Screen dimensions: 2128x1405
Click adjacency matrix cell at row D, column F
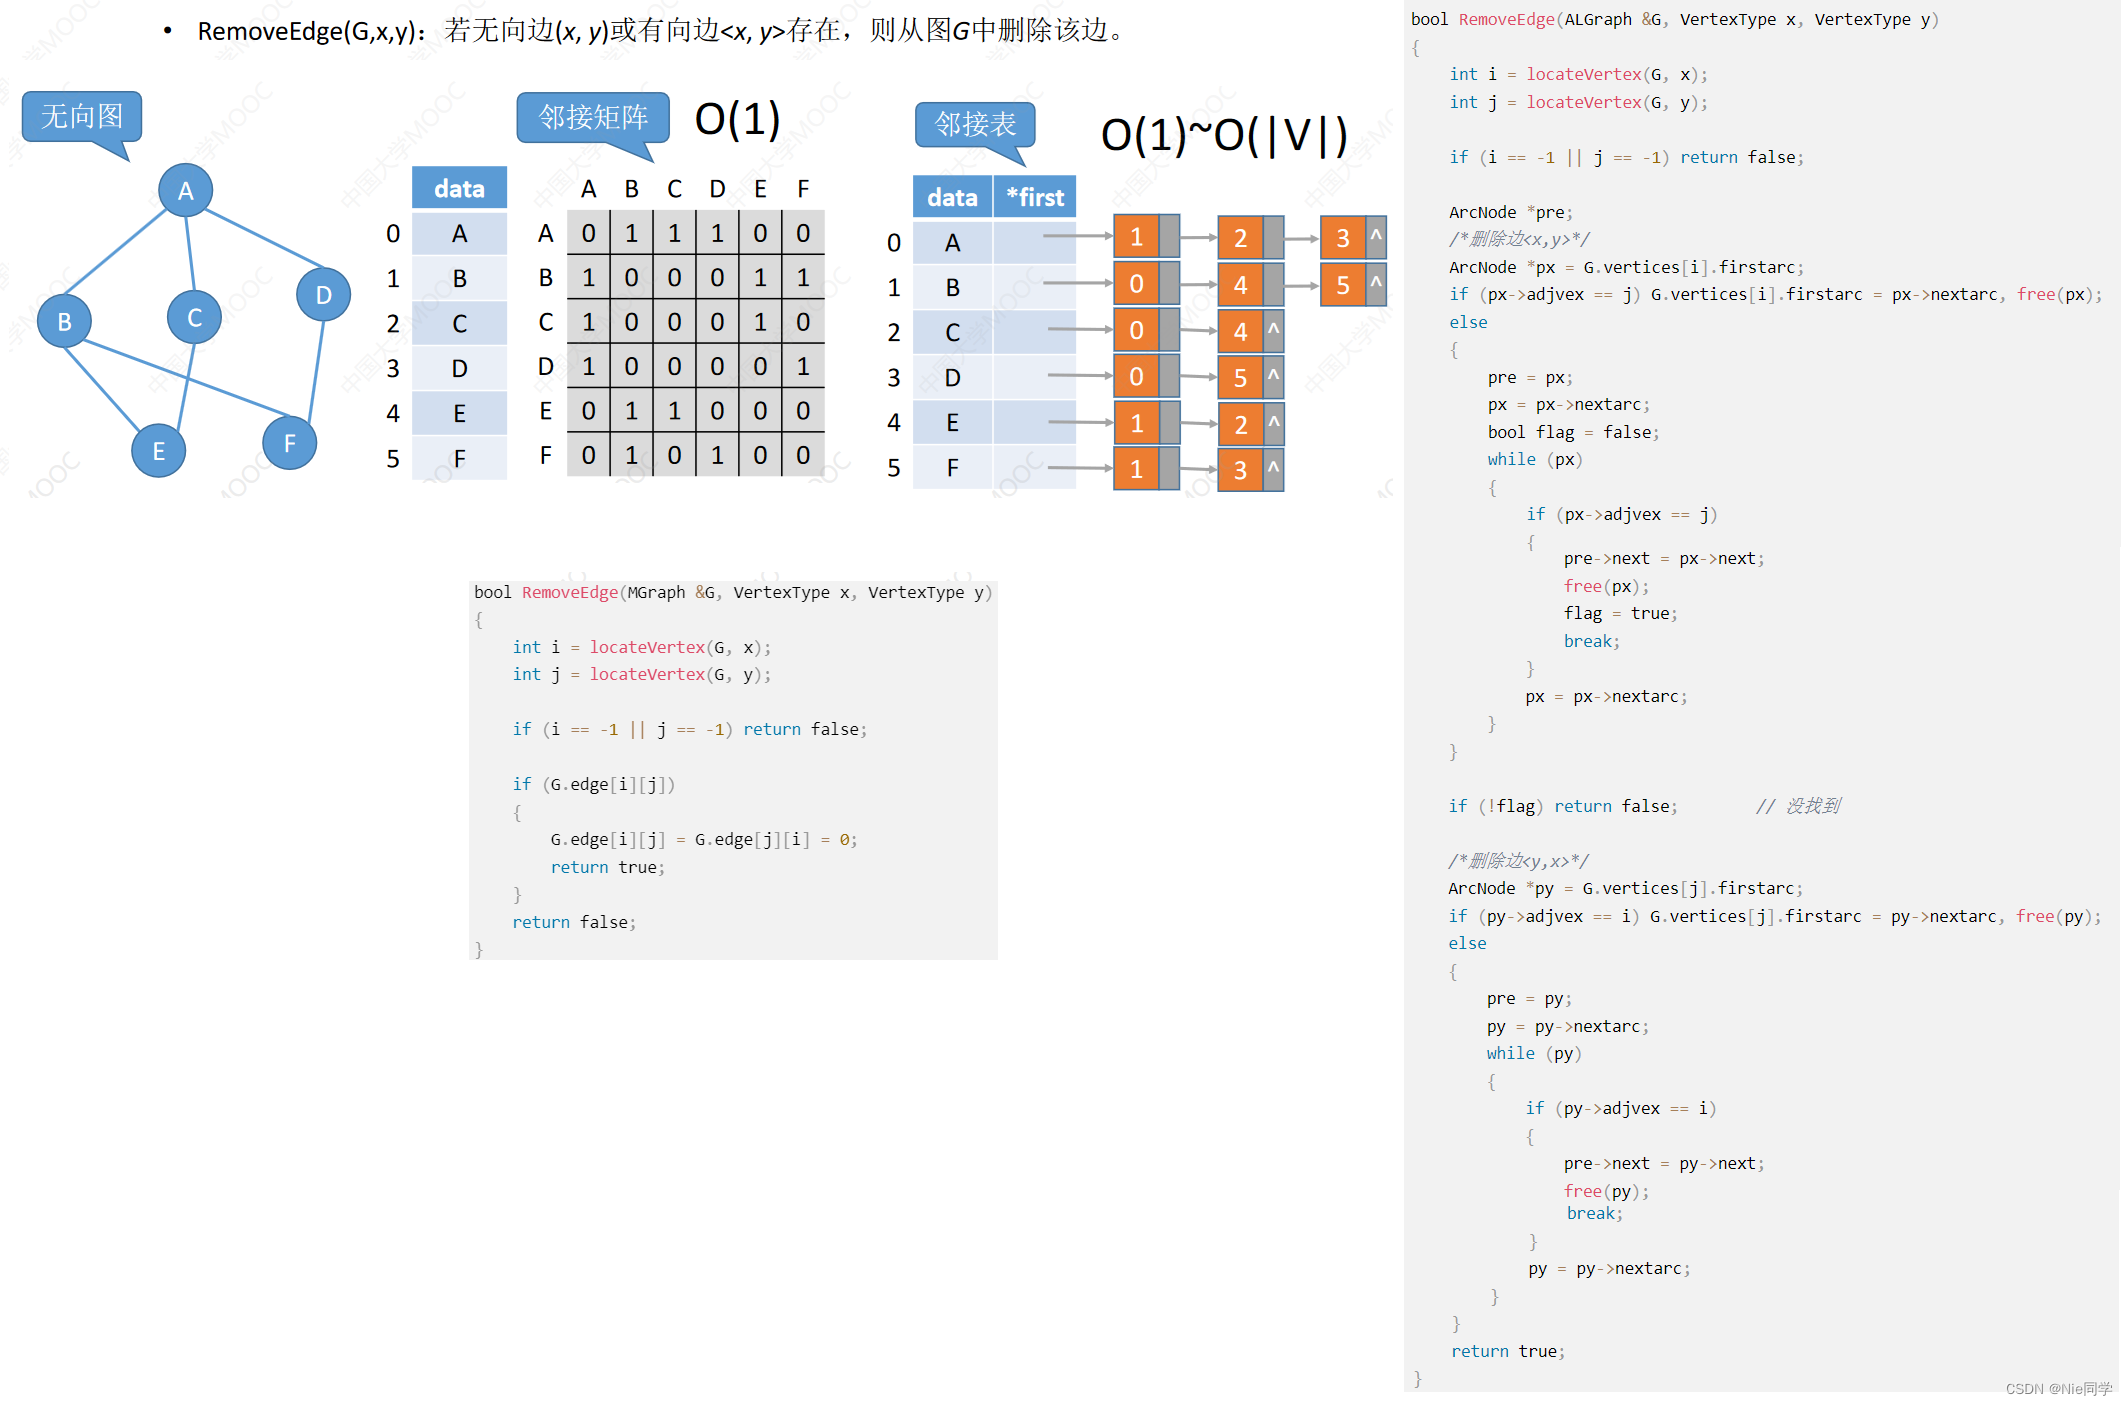tap(803, 366)
